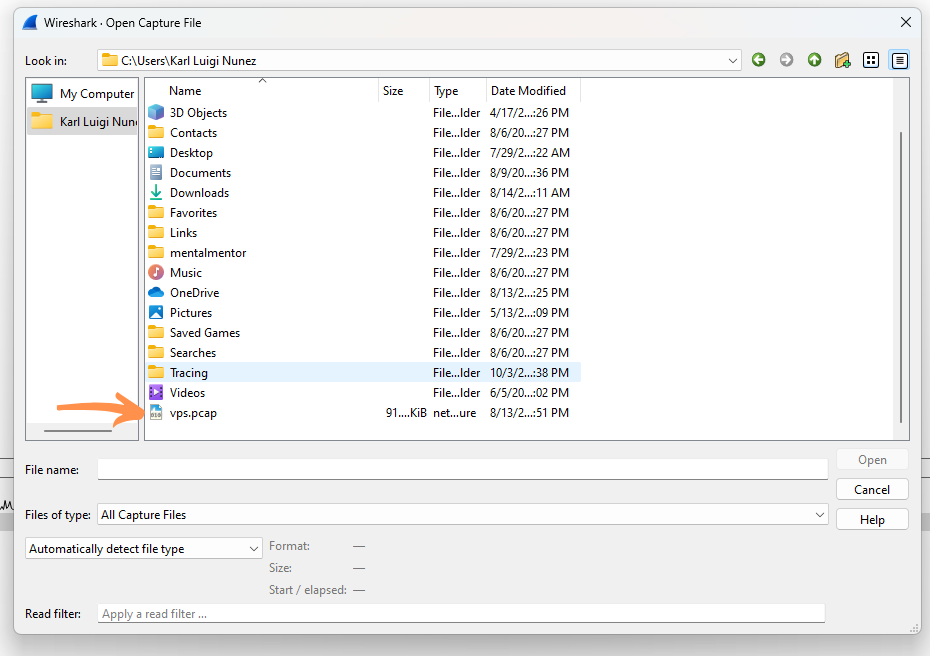Go up to the parent directory
This screenshot has height=656, width=930.
tap(814, 60)
